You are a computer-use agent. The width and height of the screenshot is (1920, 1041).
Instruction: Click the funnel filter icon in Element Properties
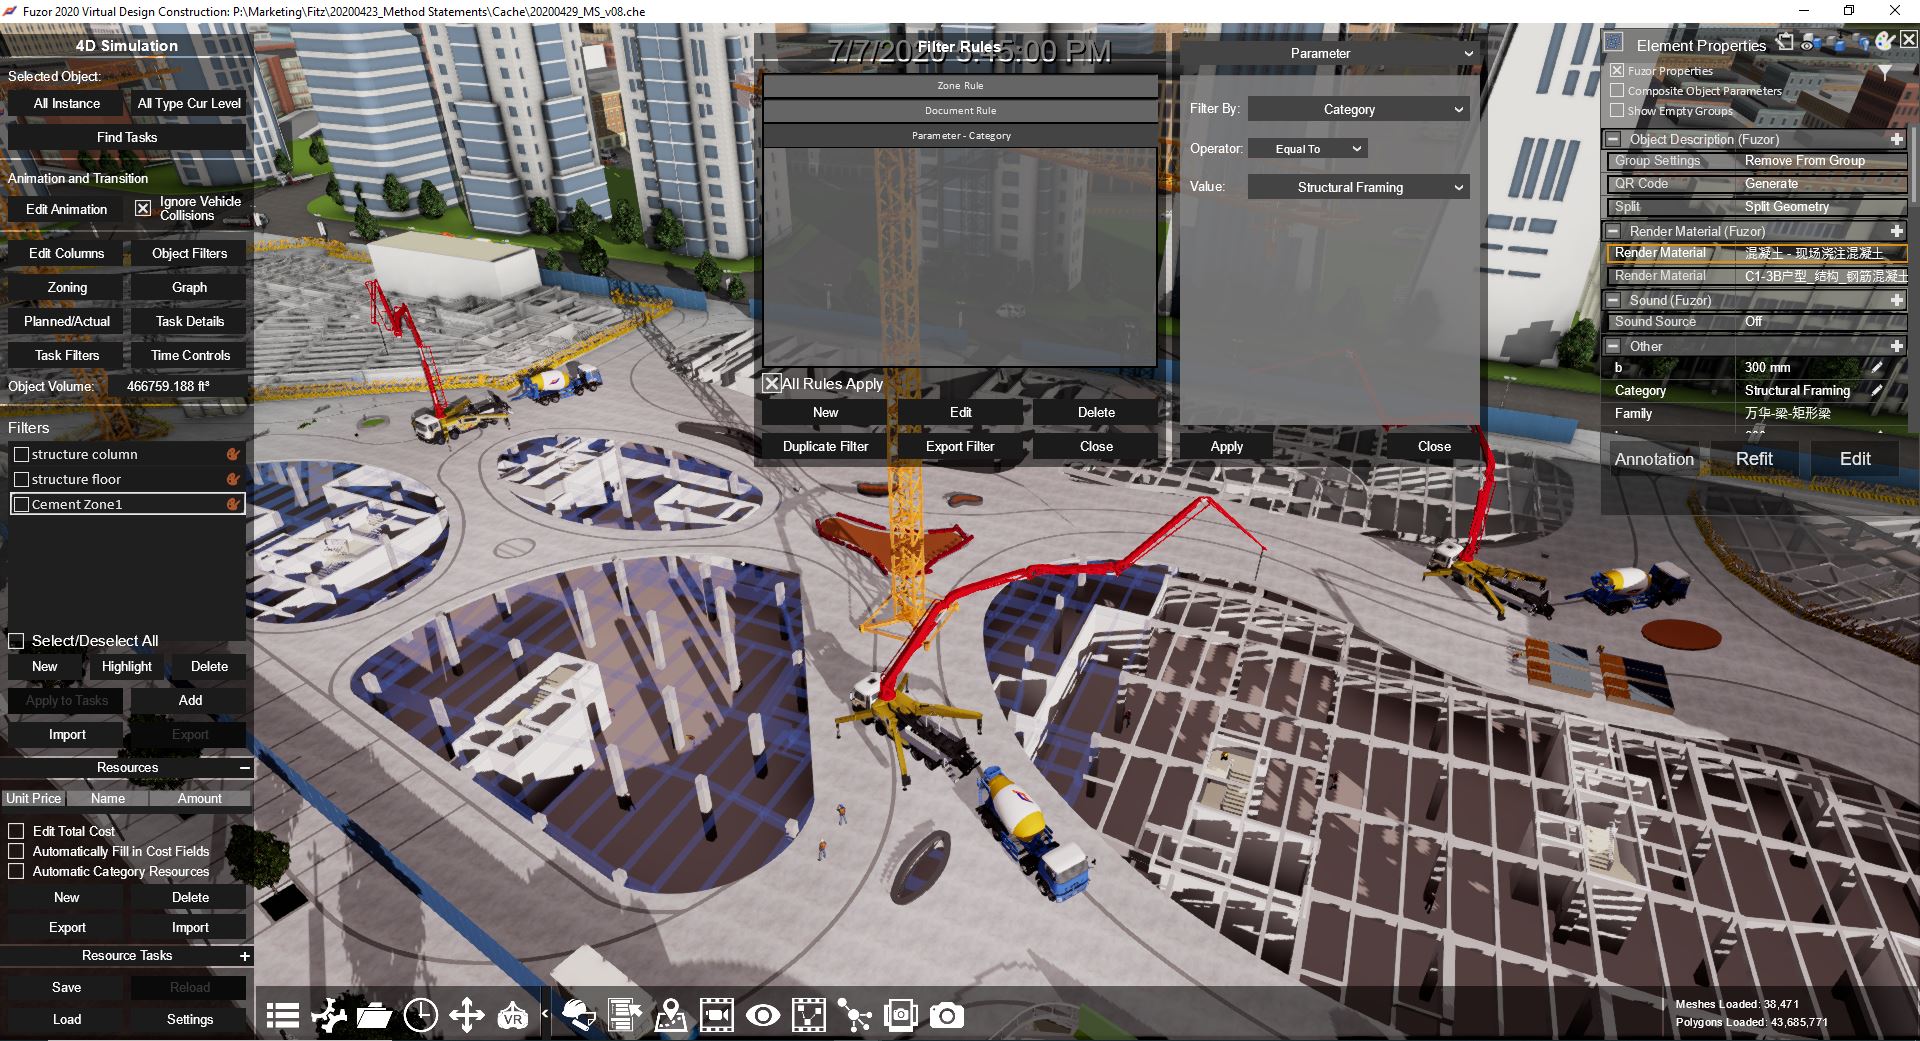[1884, 73]
